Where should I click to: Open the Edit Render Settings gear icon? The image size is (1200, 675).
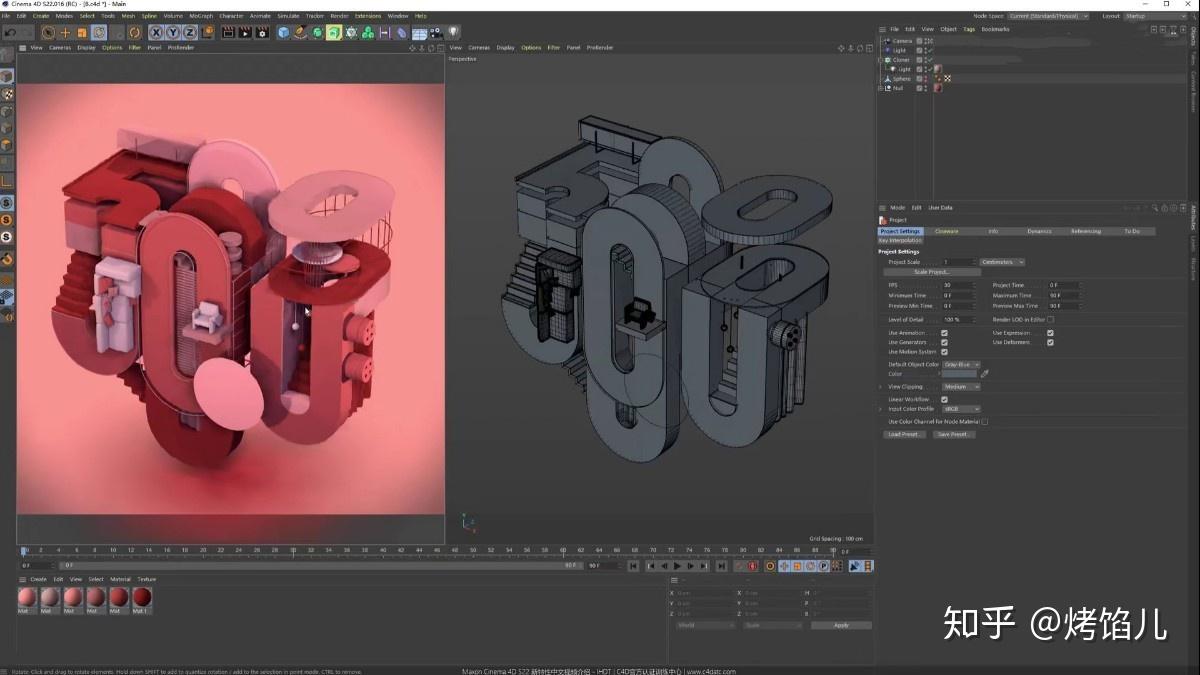click(262, 33)
